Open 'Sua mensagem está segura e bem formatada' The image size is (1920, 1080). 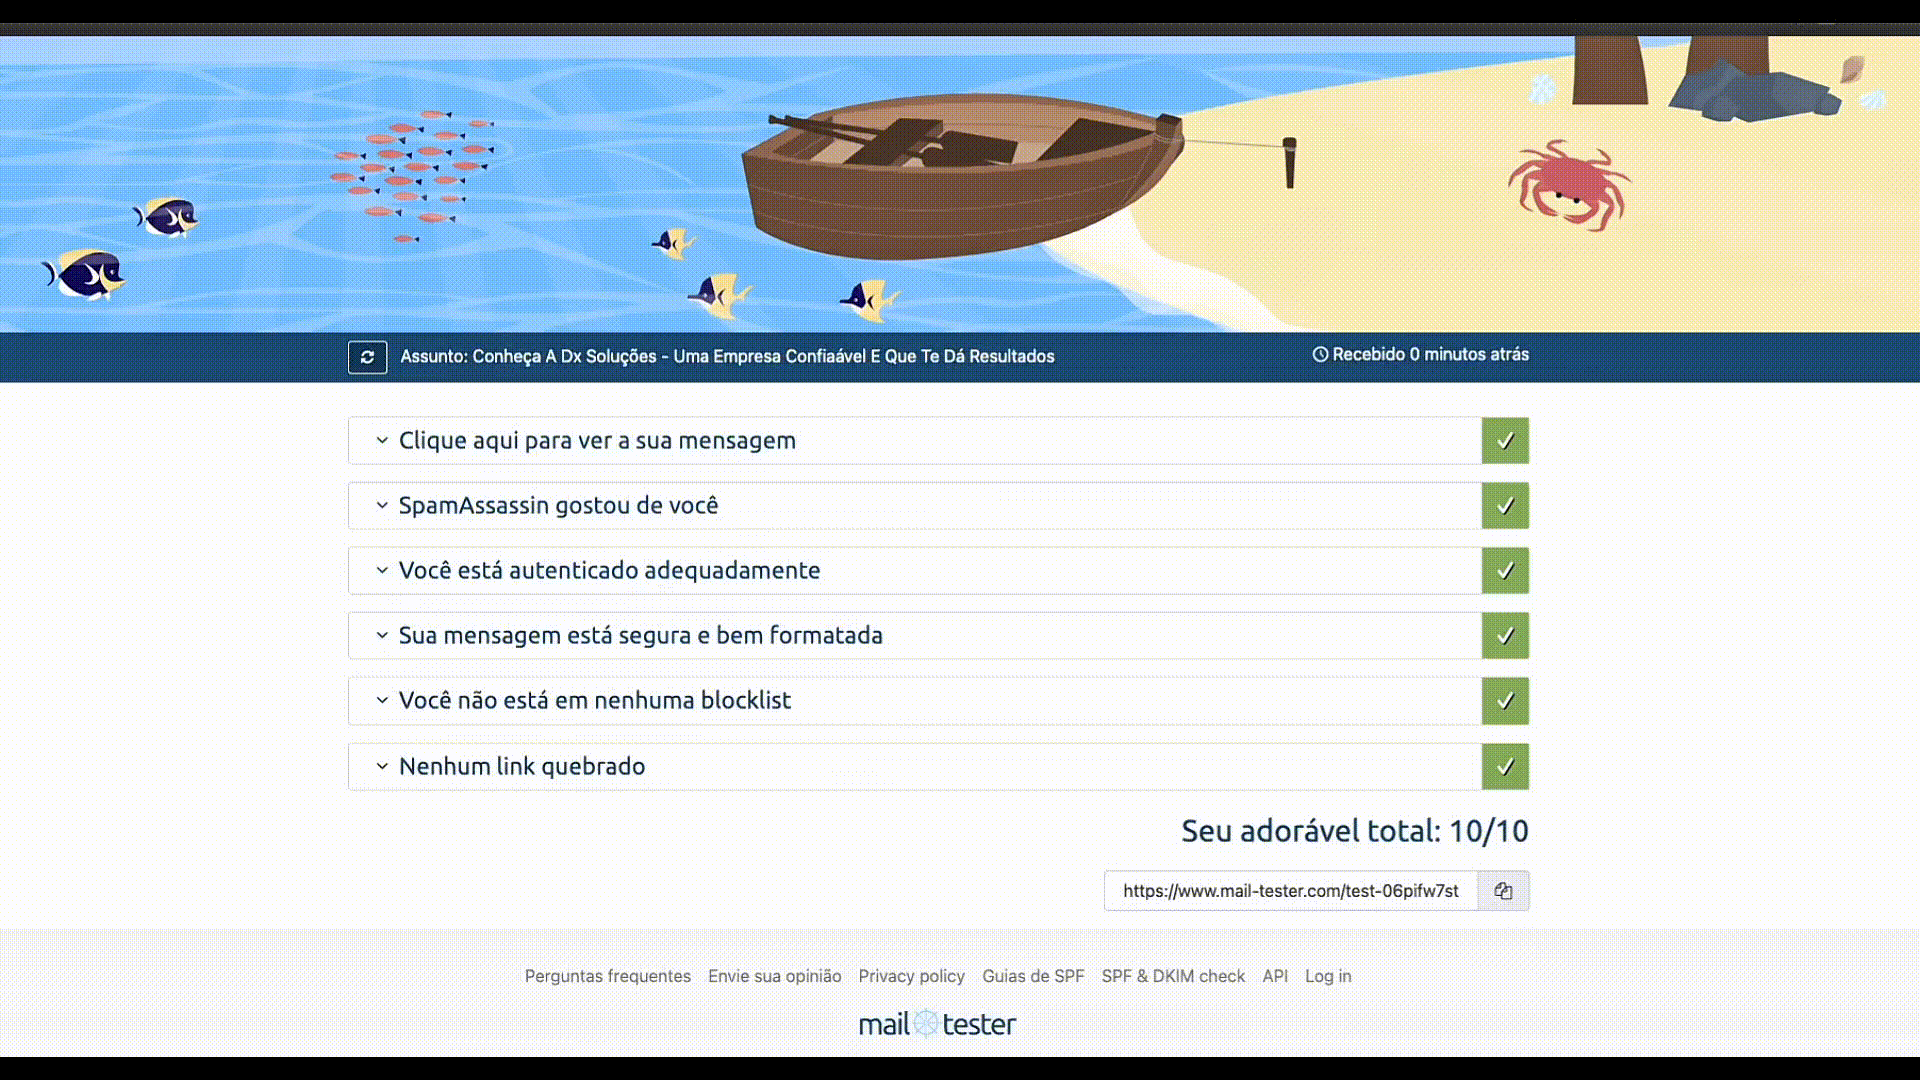(640, 636)
